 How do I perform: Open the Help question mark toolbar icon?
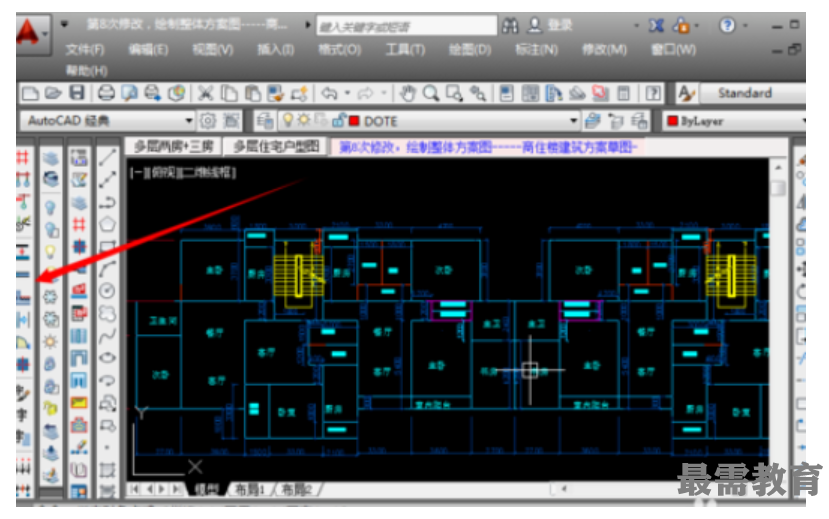[653, 94]
